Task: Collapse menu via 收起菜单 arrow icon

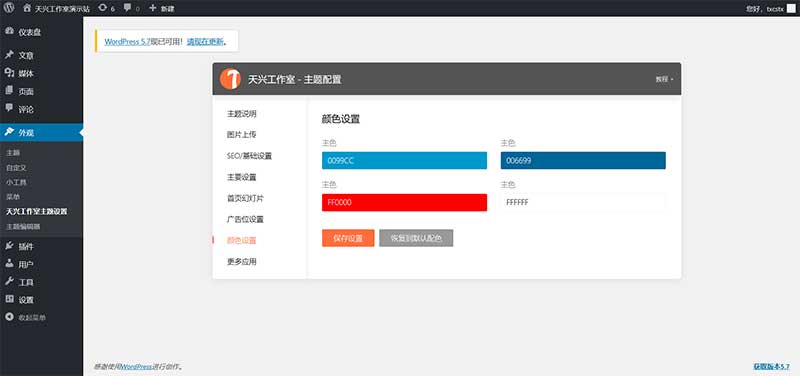Action: 9,317
